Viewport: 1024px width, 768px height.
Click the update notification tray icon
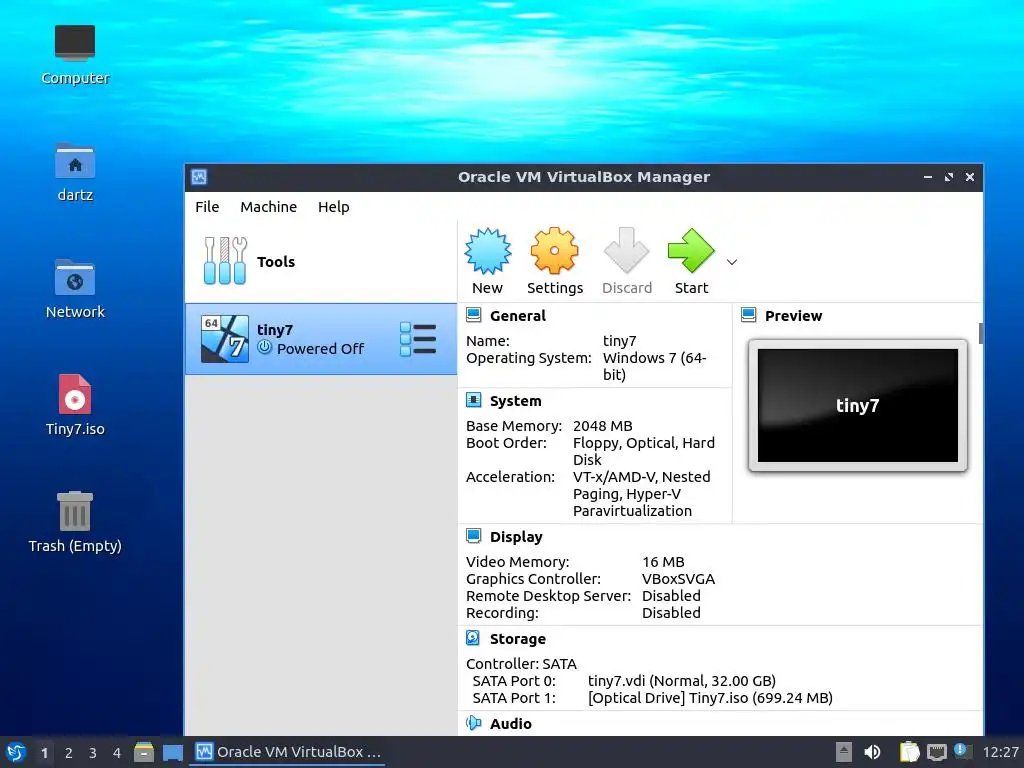point(962,751)
